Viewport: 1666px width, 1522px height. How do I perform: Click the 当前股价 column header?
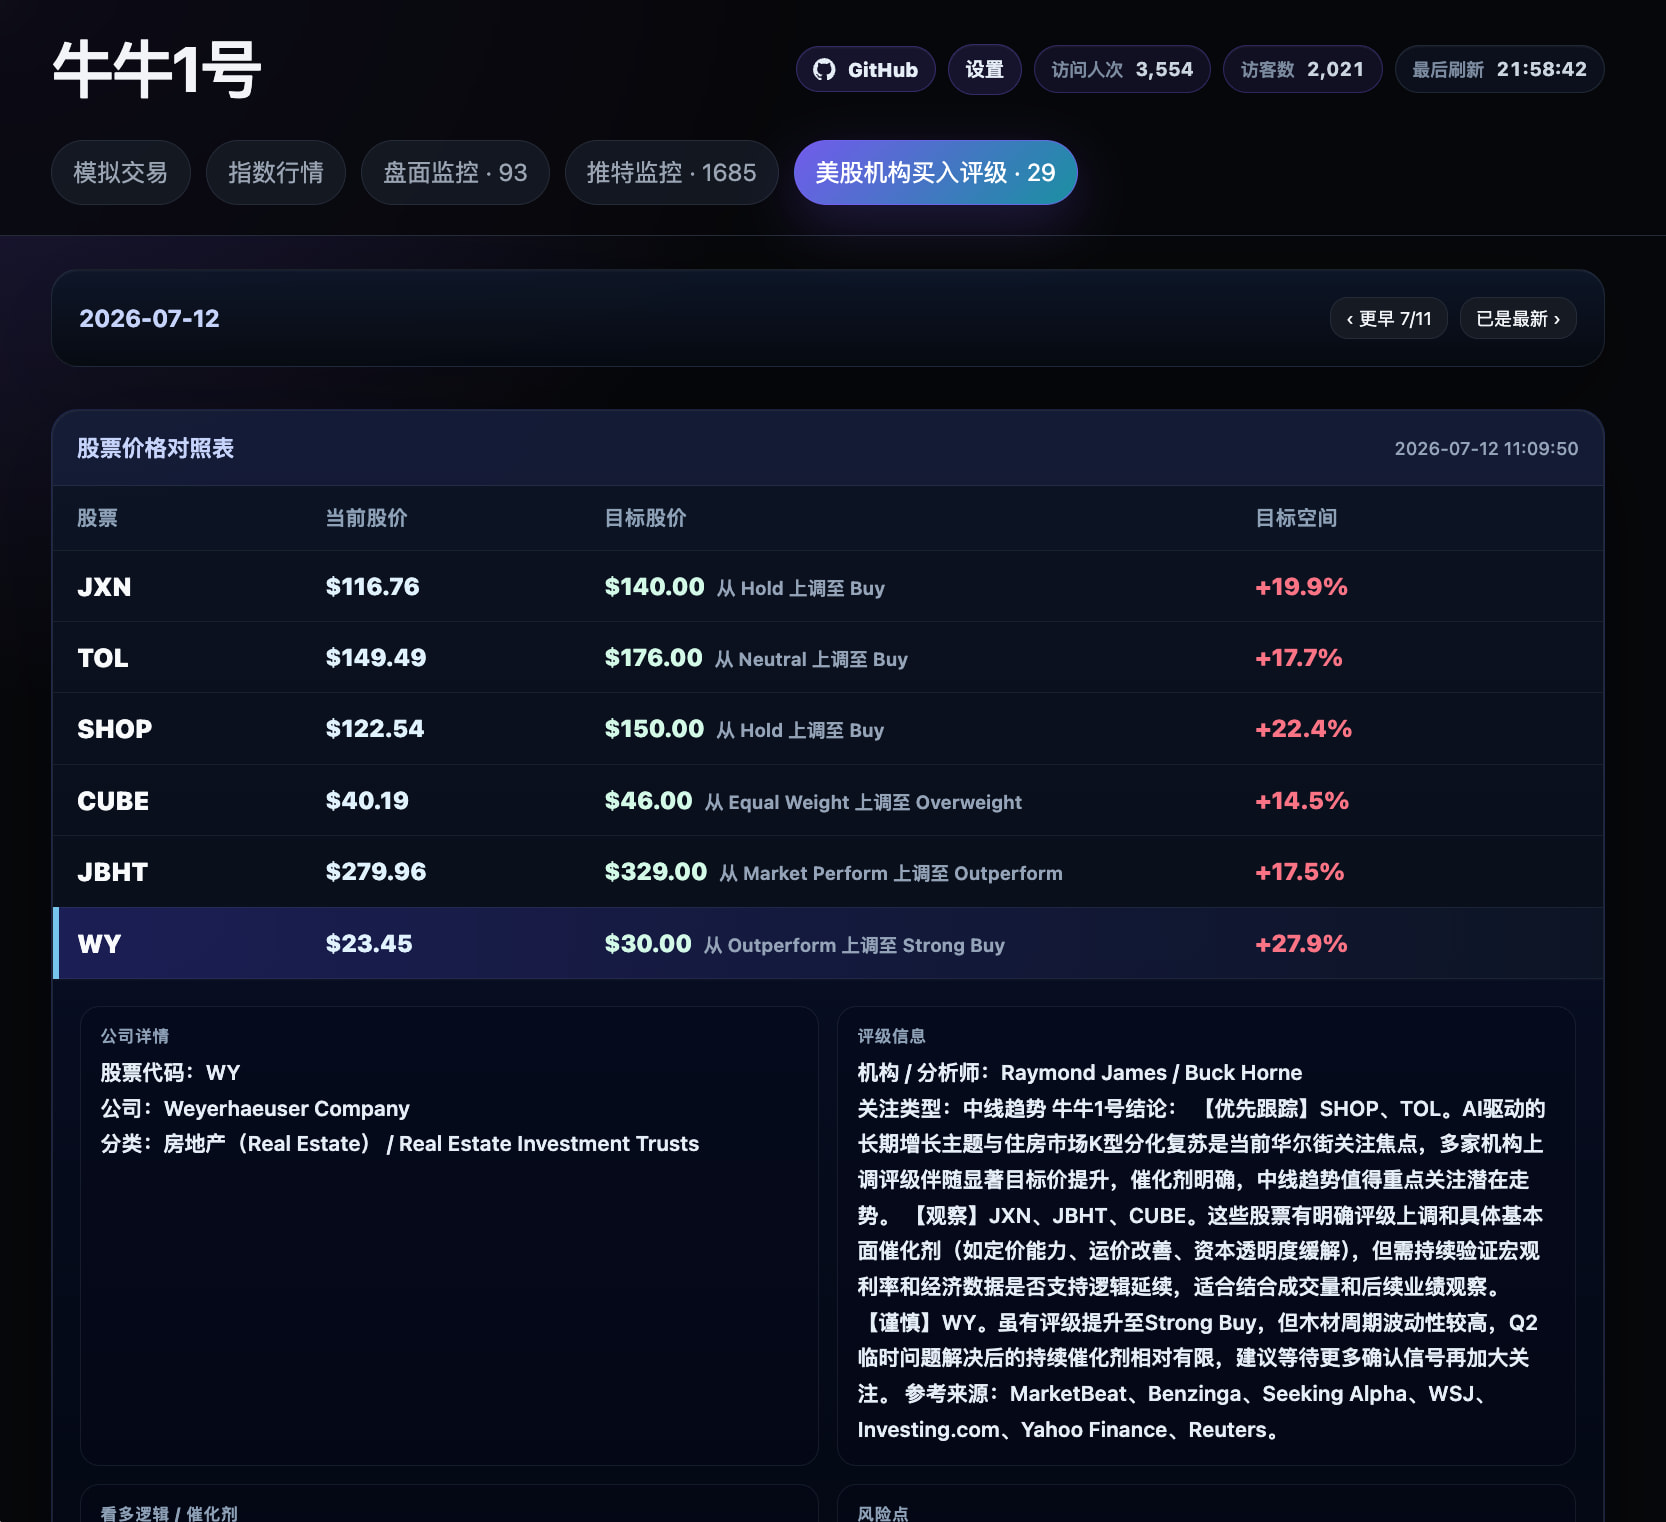point(366,518)
